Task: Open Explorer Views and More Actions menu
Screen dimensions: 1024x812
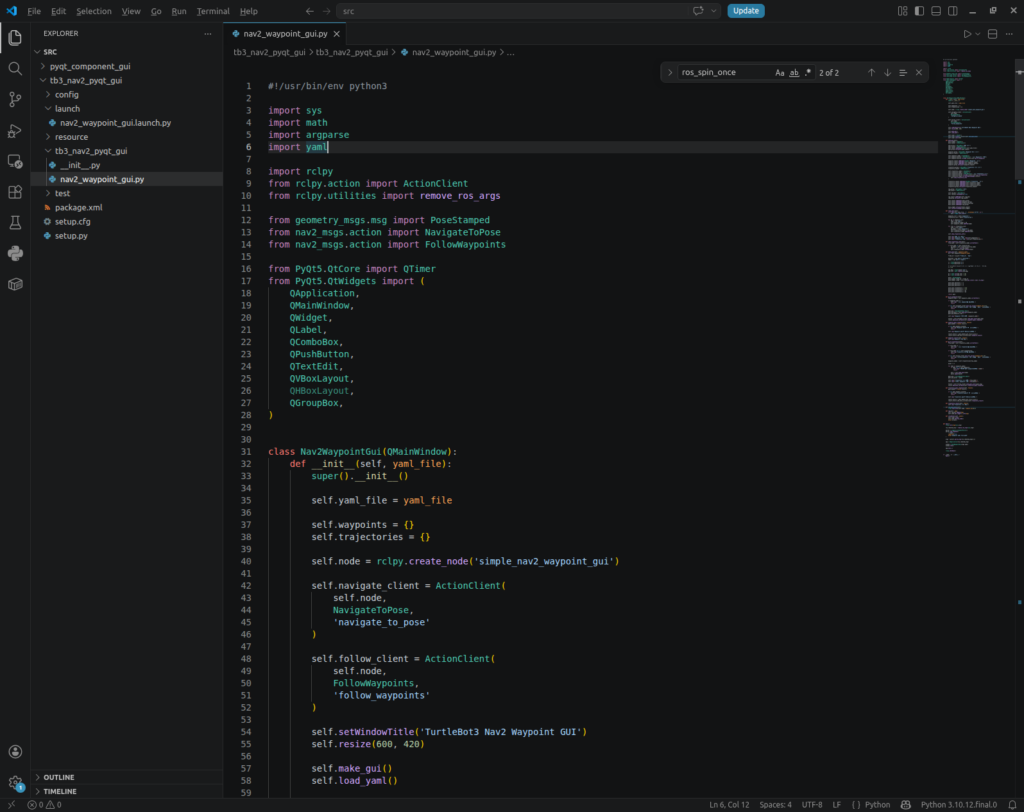Action: click(208, 33)
